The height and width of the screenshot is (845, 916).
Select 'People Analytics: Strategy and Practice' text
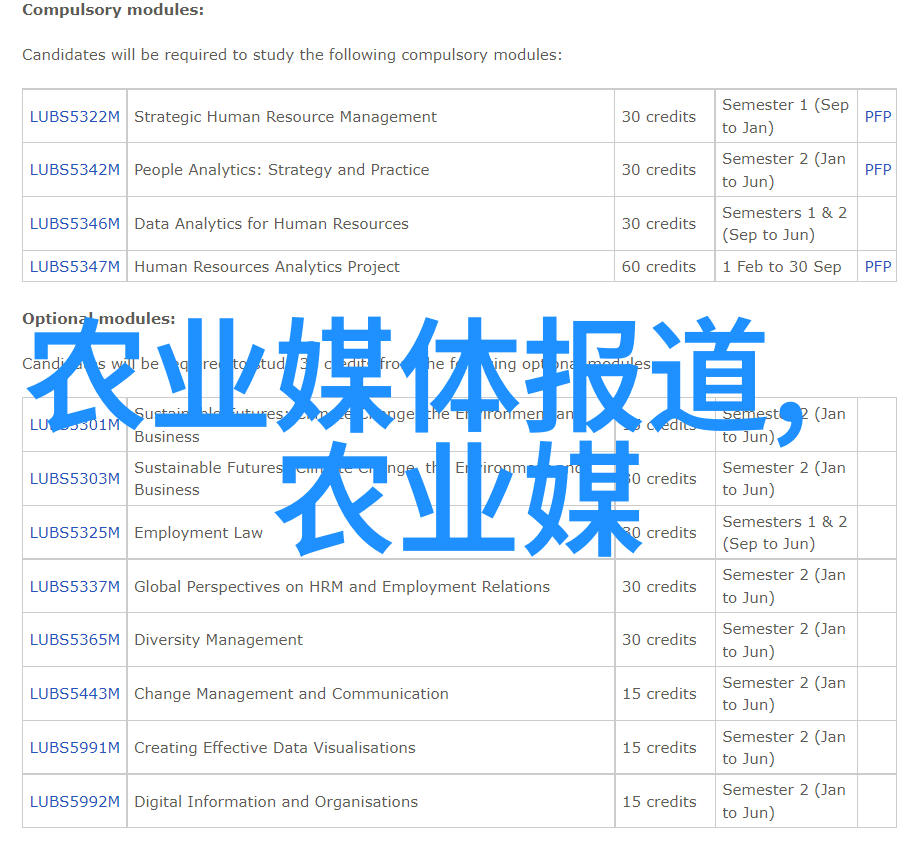pyautogui.click(x=282, y=169)
